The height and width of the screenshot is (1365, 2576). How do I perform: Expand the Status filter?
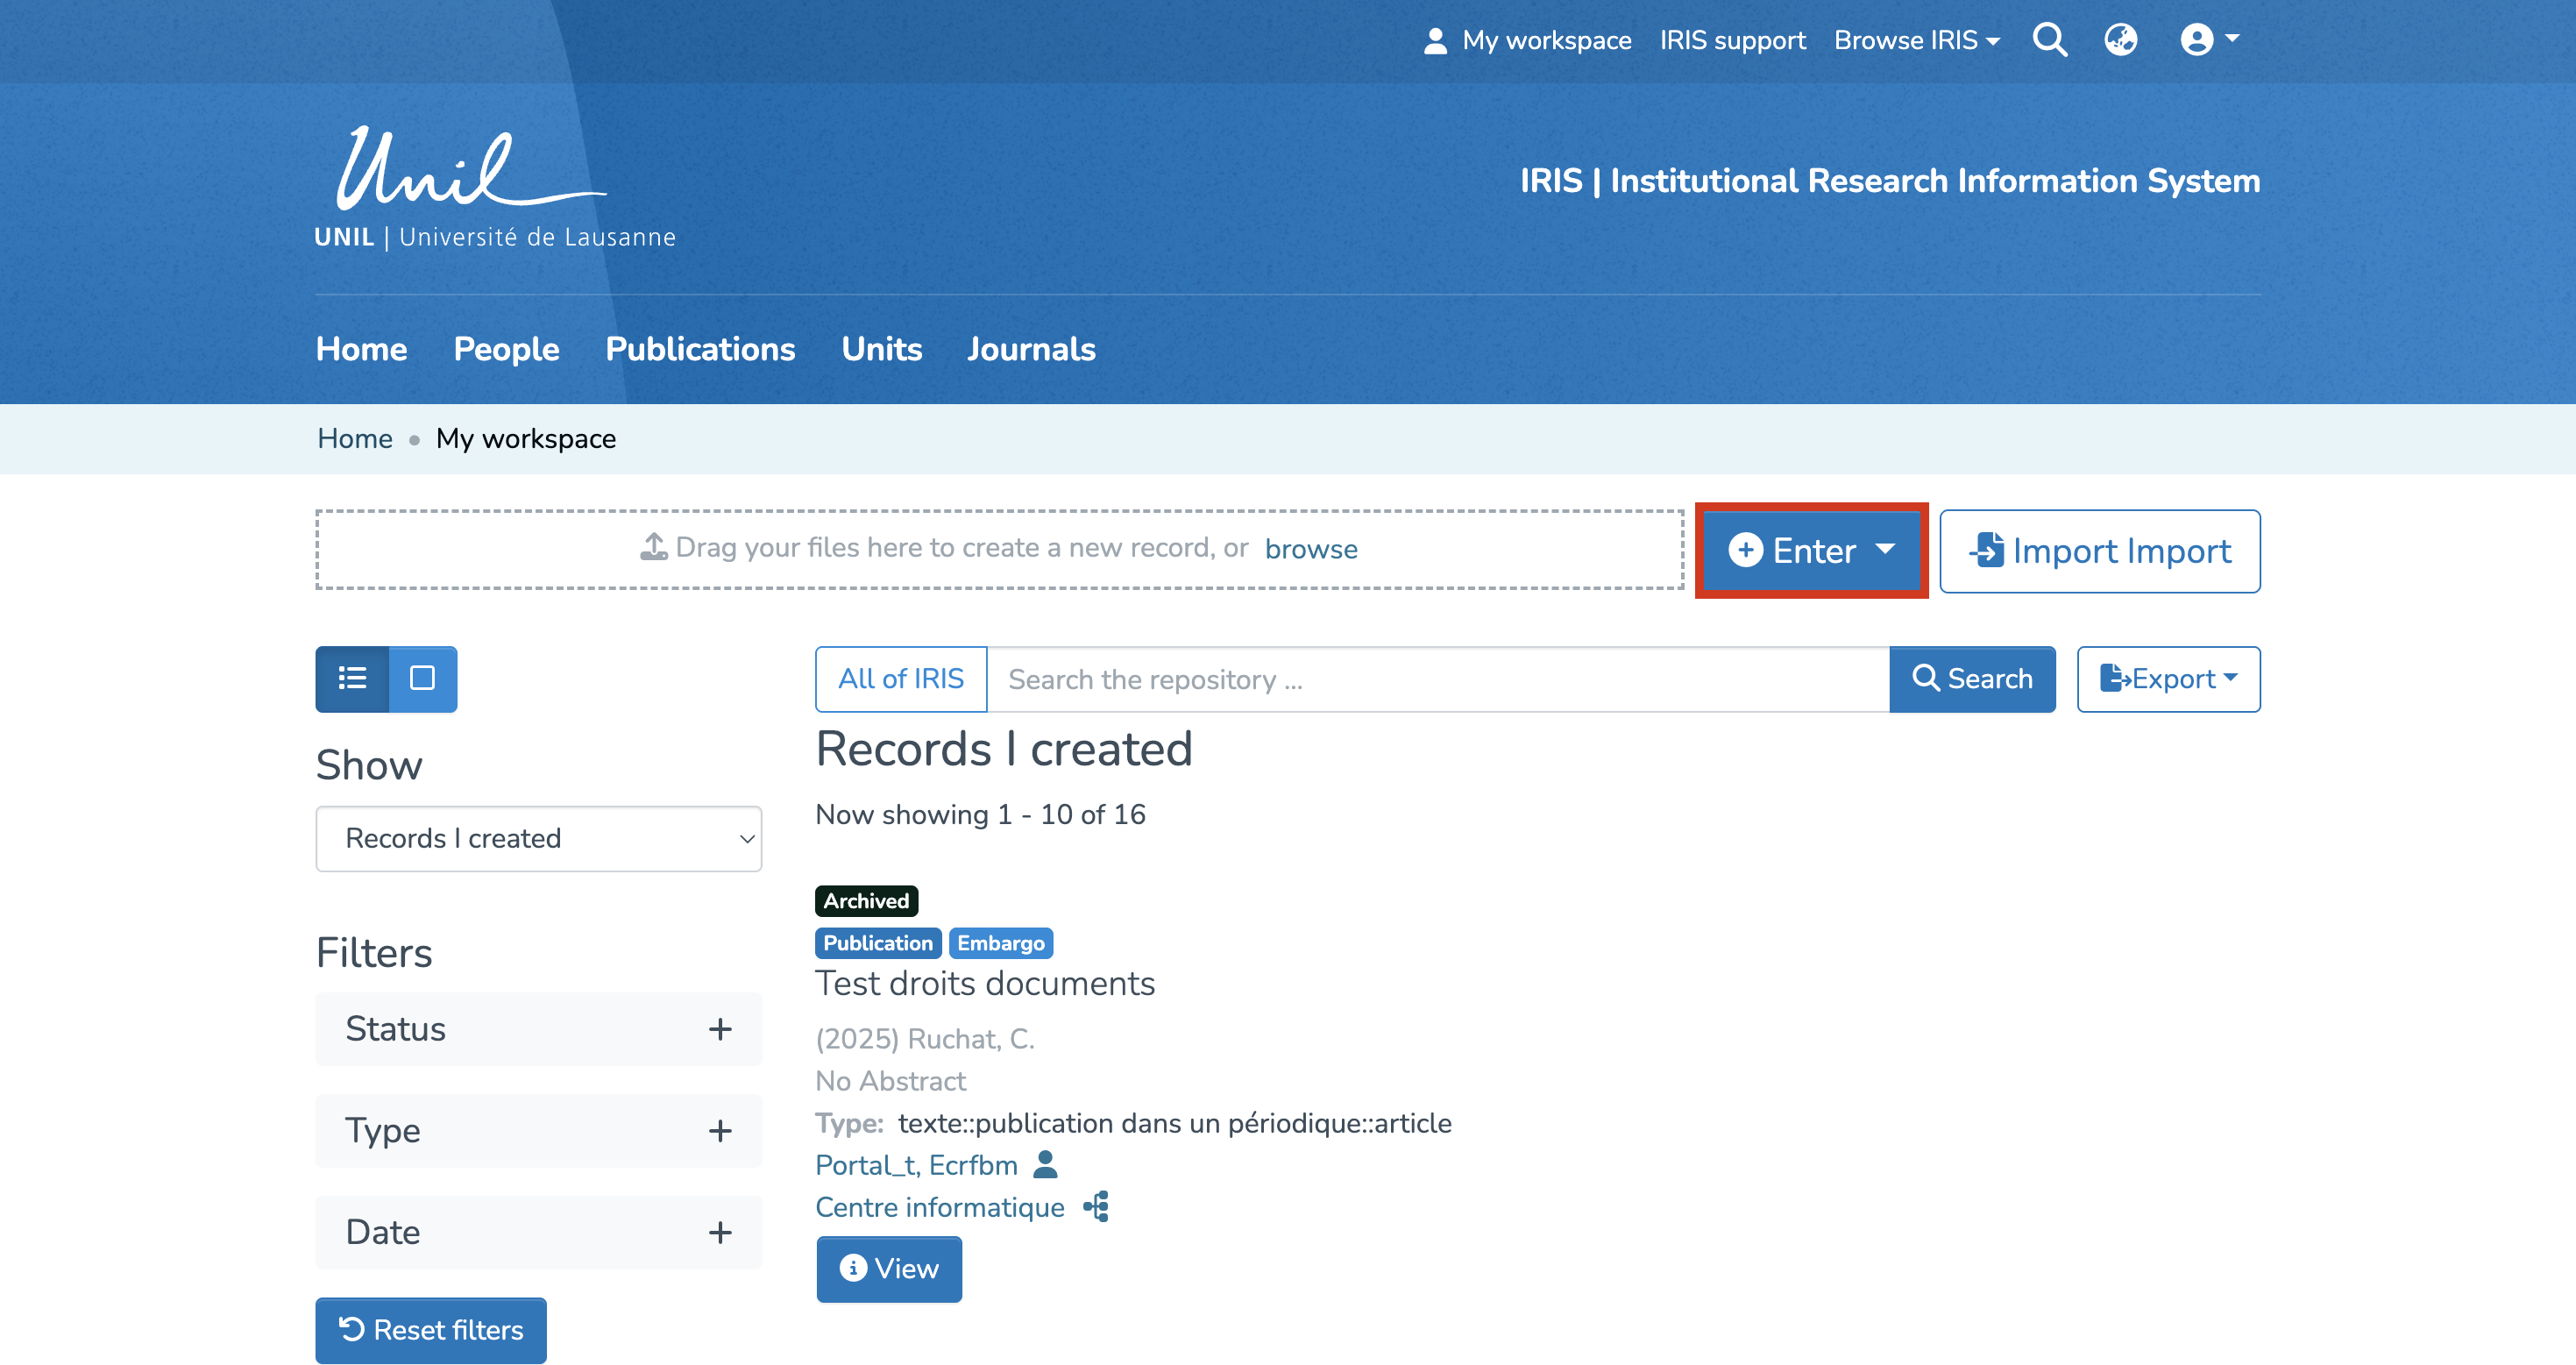(x=538, y=1028)
